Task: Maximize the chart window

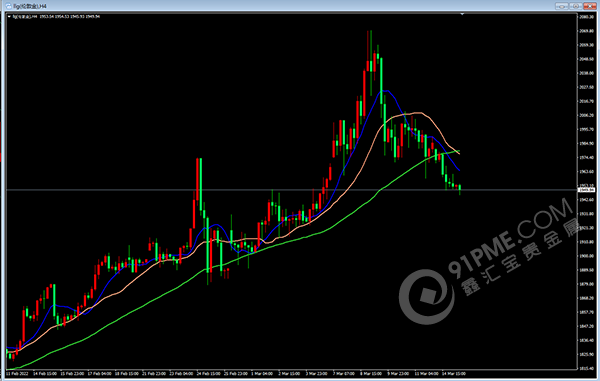Action: [x=576, y=6]
